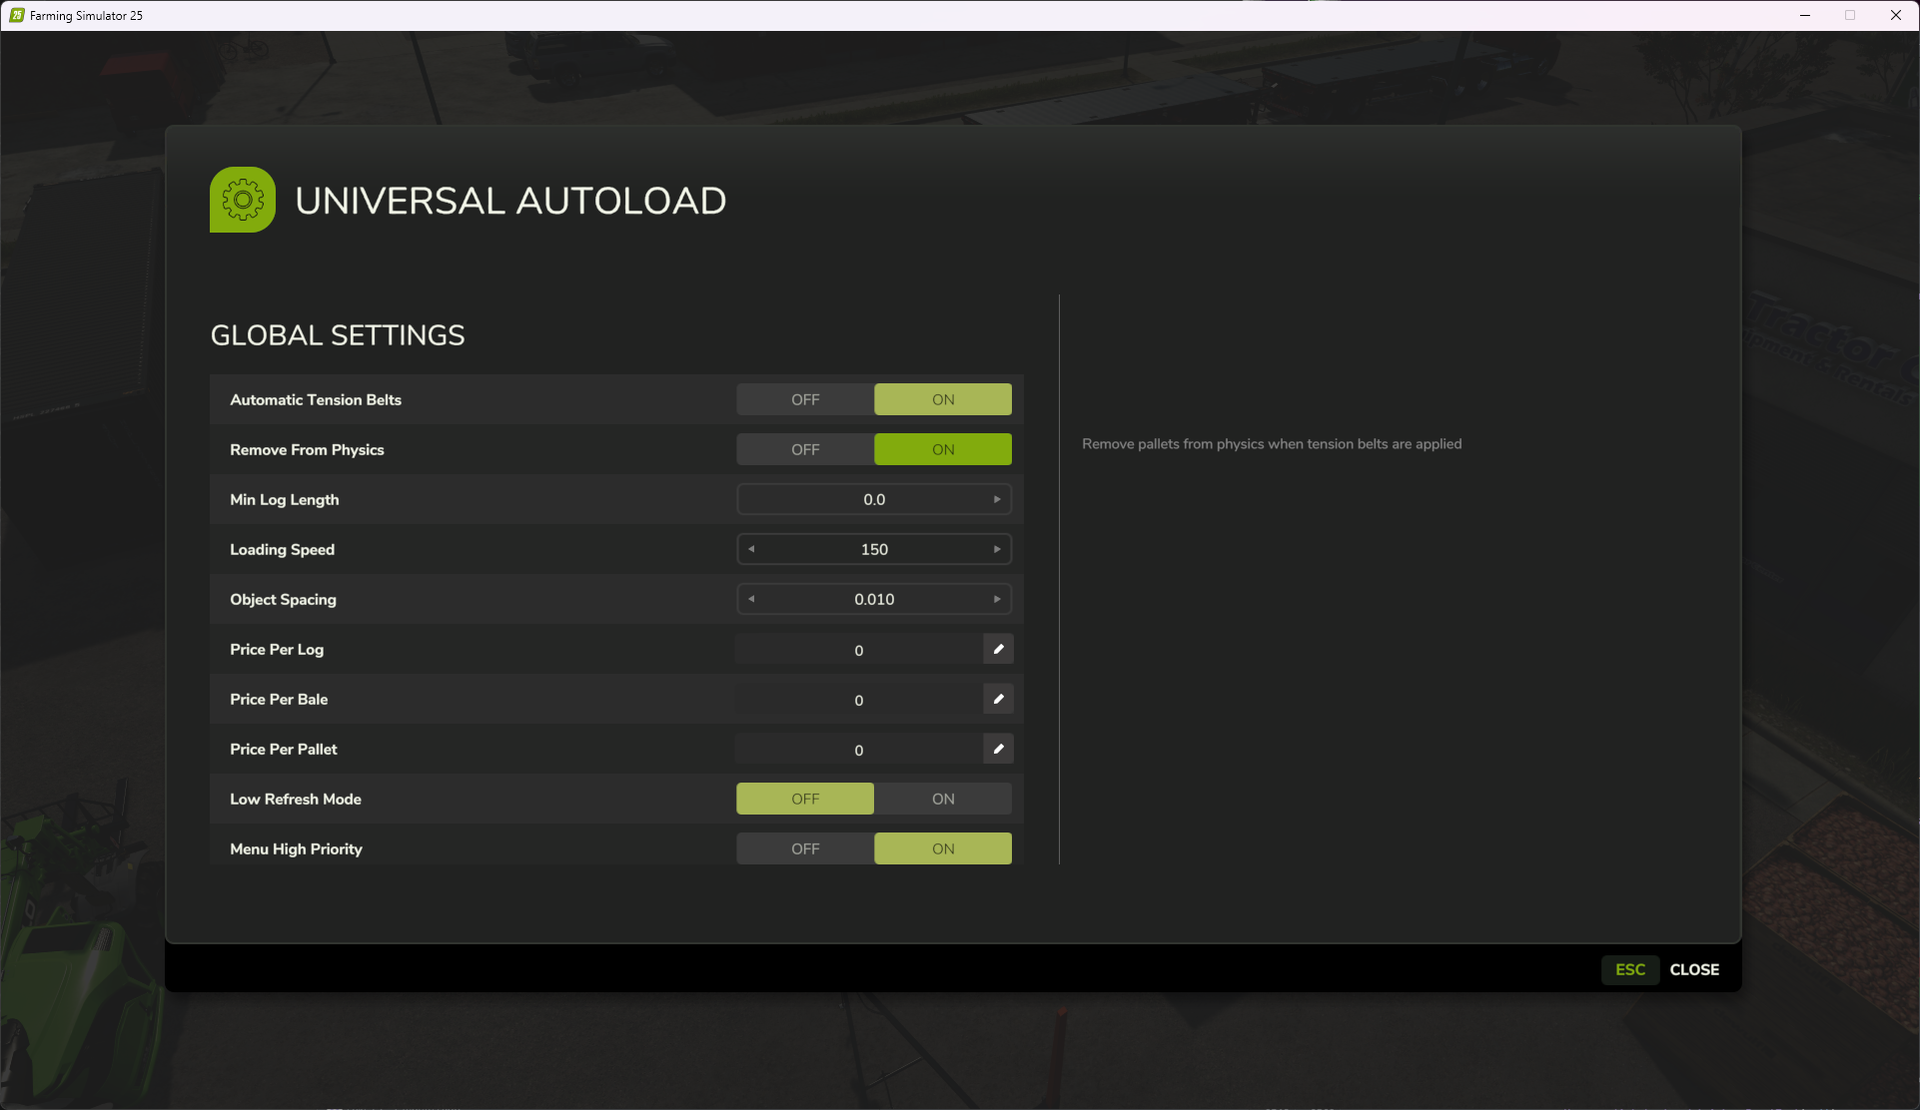The height and width of the screenshot is (1110, 1920).
Task: Select the Price Per Bale value field
Action: tap(858, 700)
